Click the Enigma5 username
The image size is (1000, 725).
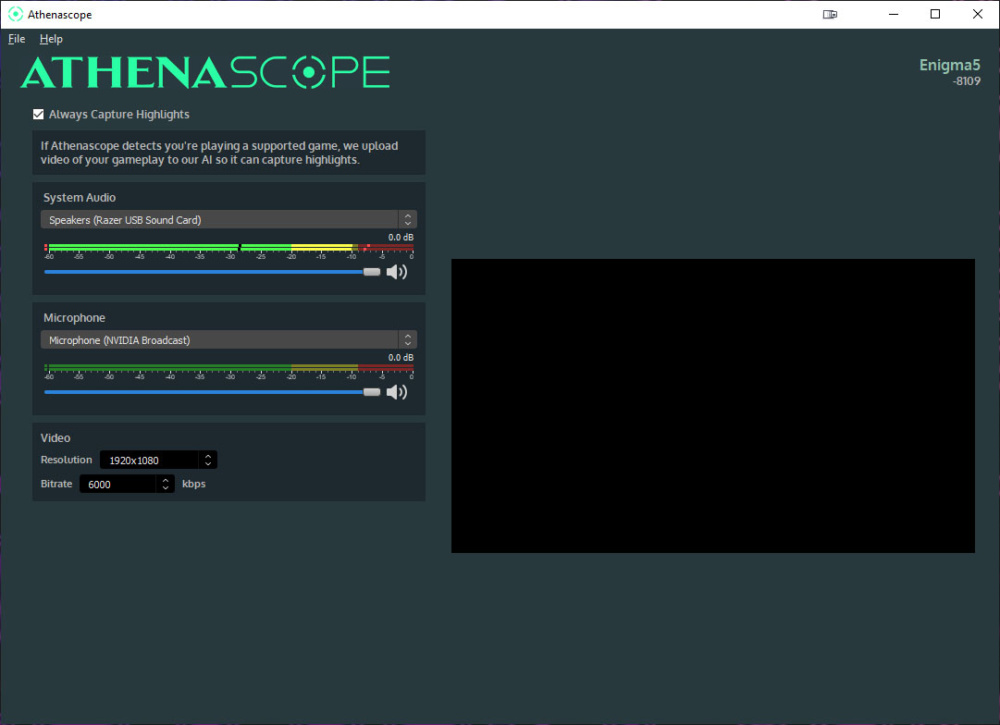click(950, 65)
